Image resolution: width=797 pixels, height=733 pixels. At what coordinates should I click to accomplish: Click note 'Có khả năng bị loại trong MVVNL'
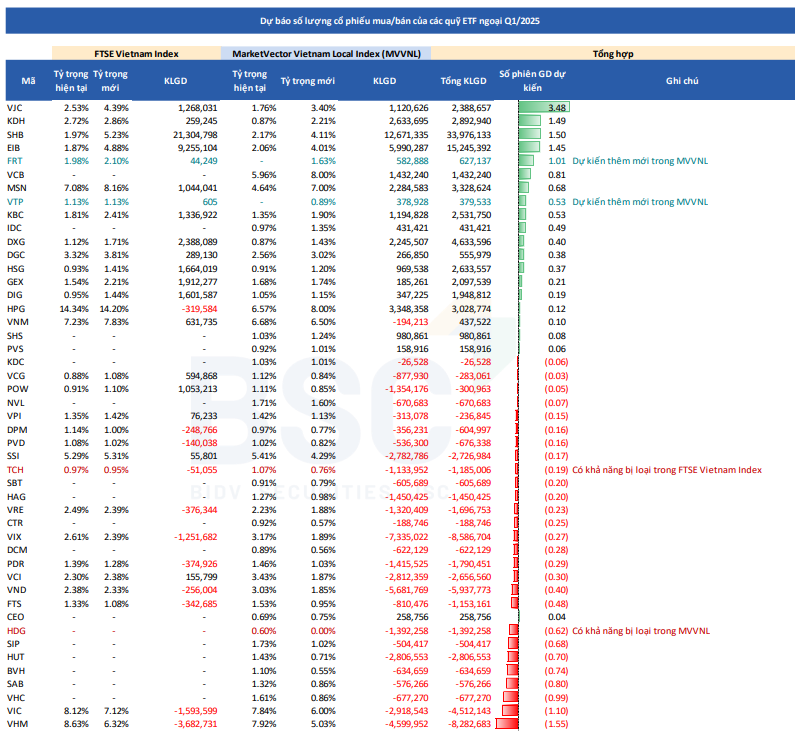pos(641,631)
